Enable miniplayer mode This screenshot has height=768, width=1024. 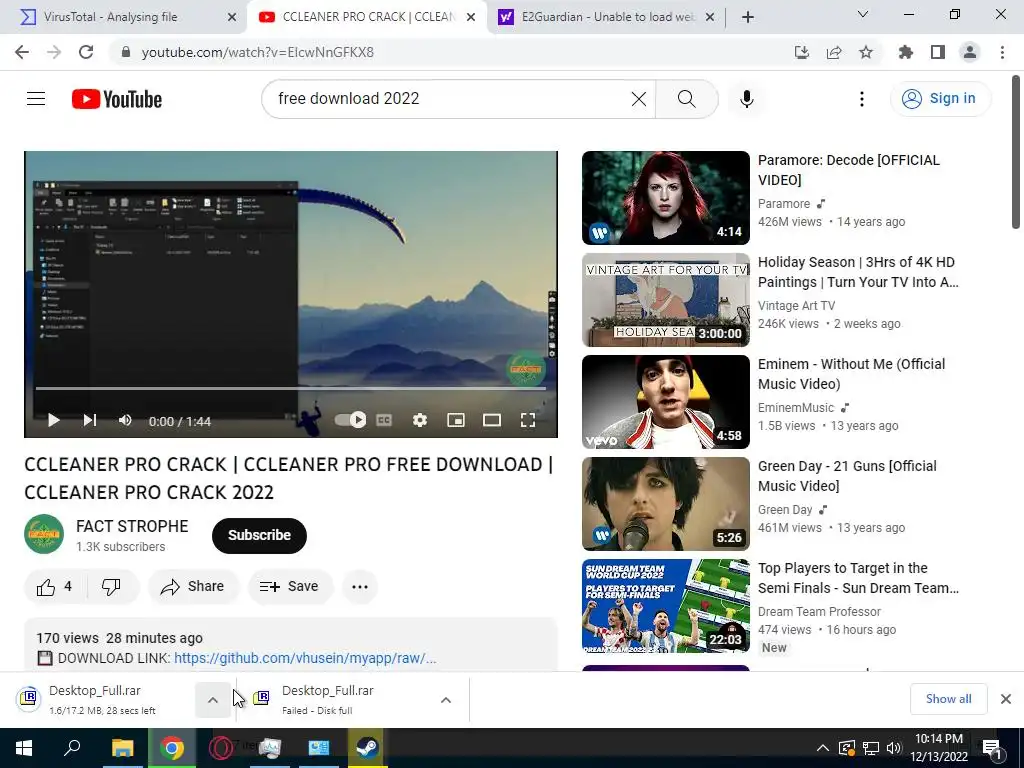456,420
